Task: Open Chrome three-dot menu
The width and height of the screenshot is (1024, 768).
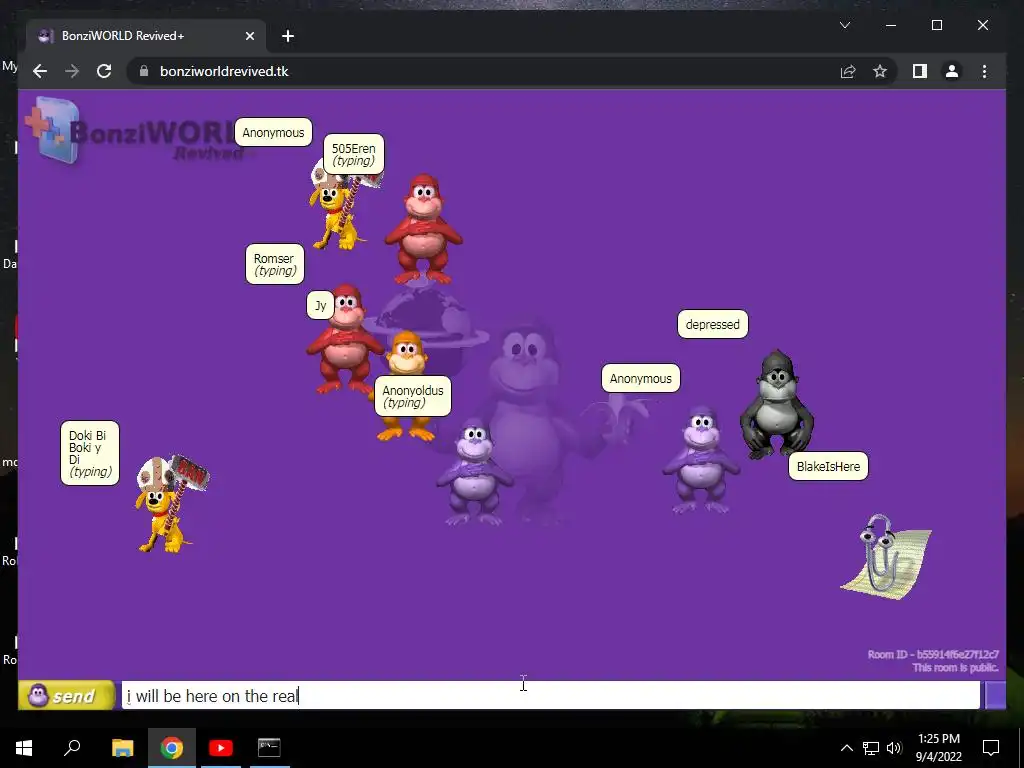Action: click(x=984, y=71)
